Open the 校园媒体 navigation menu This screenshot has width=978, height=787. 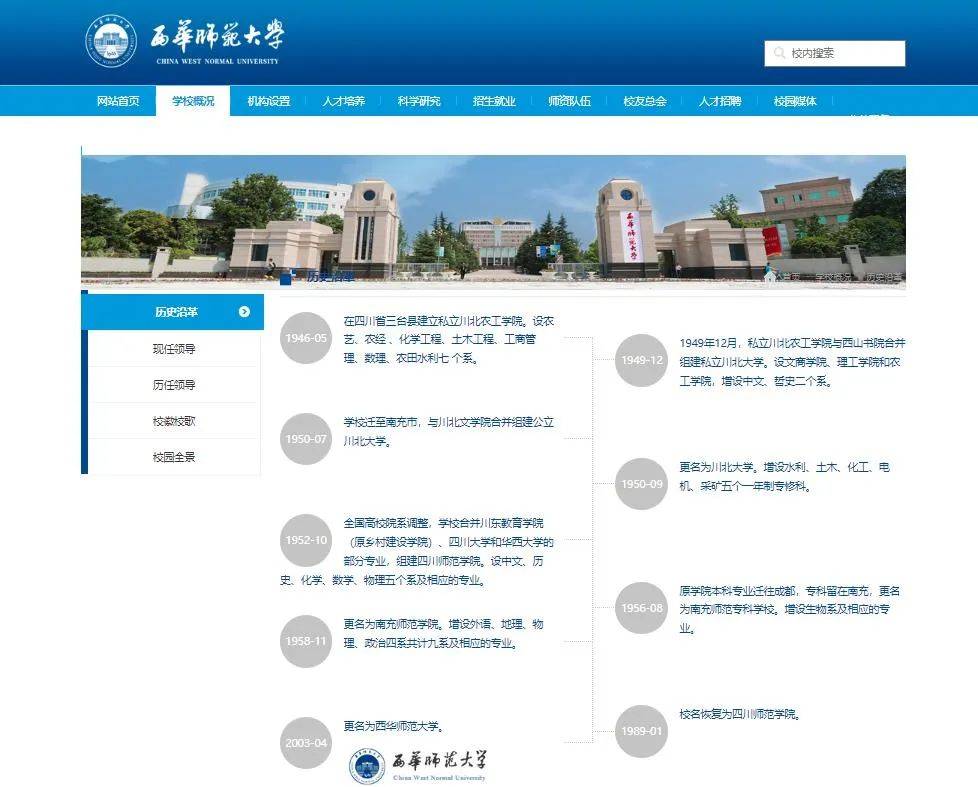point(795,101)
